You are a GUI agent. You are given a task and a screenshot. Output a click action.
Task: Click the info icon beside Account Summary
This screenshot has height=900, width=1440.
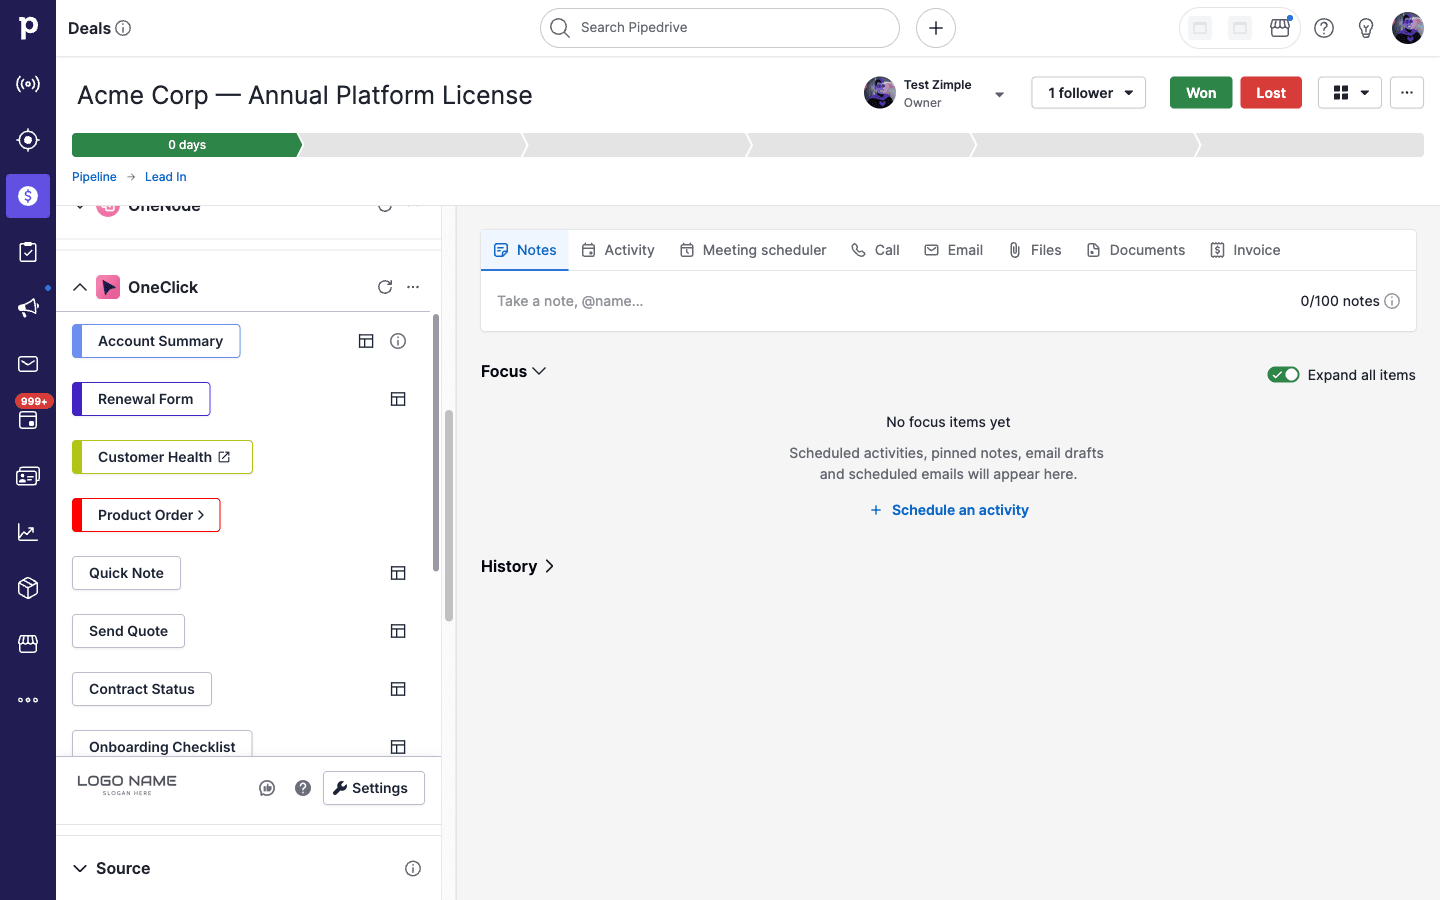pos(398,341)
